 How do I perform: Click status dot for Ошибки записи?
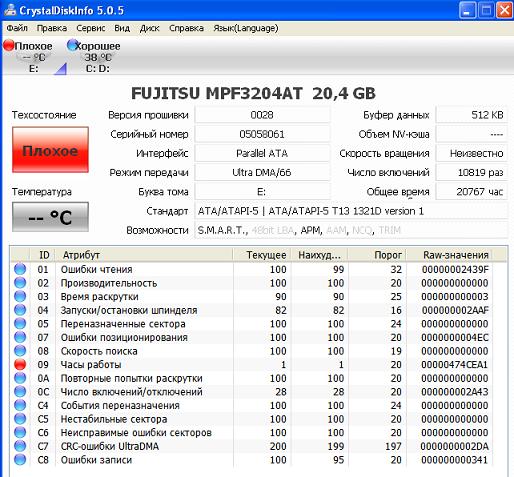click(x=20, y=460)
